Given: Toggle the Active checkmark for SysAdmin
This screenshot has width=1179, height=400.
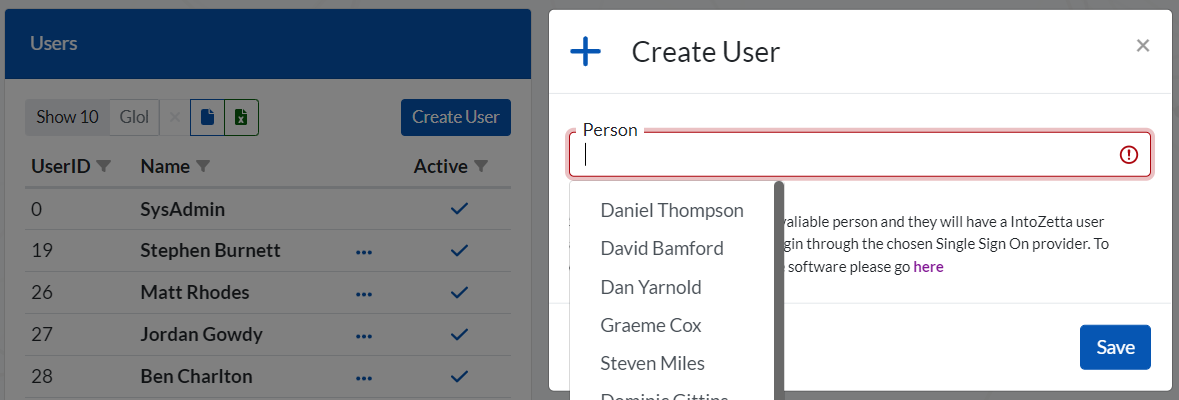Looking at the screenshot, I should pos(459,209).
